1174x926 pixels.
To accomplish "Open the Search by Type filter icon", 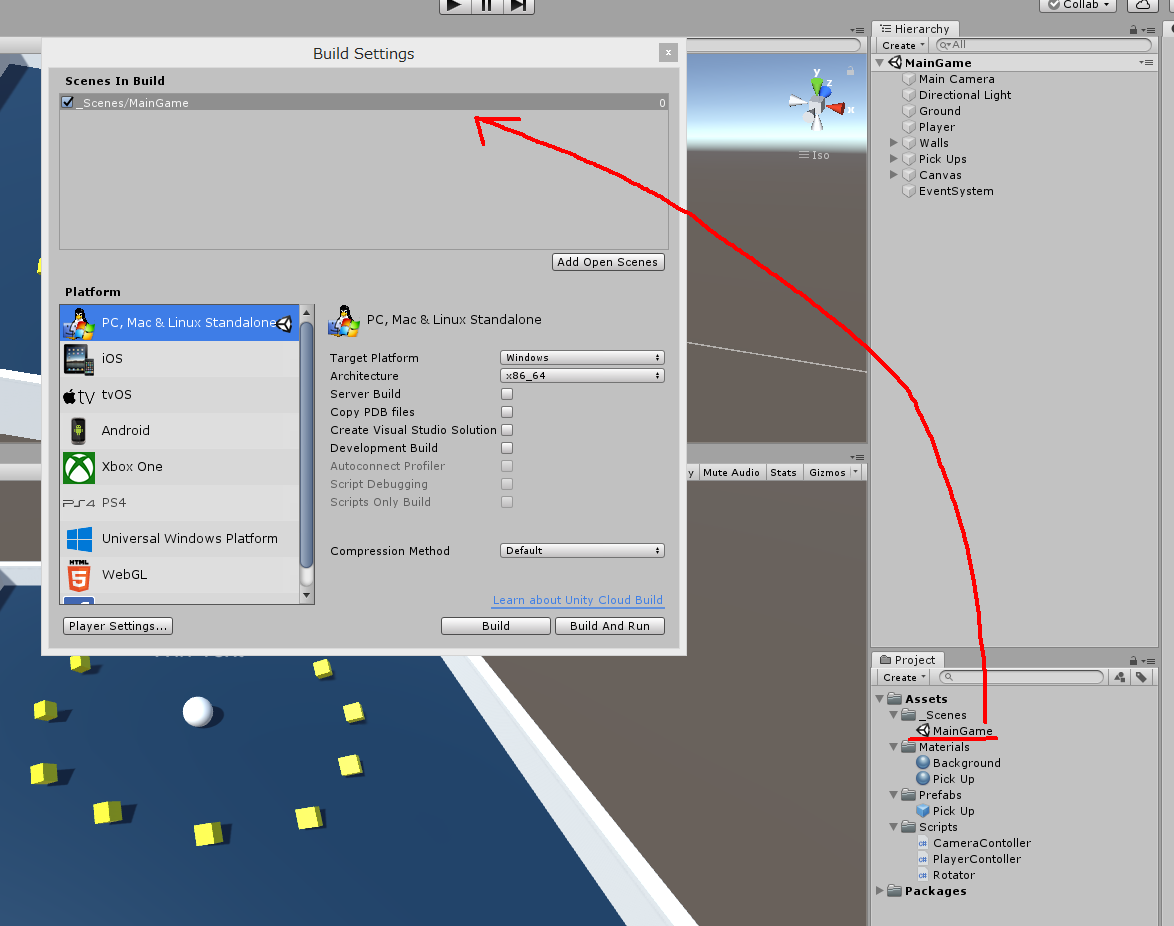I will [x=1119, y=677].
